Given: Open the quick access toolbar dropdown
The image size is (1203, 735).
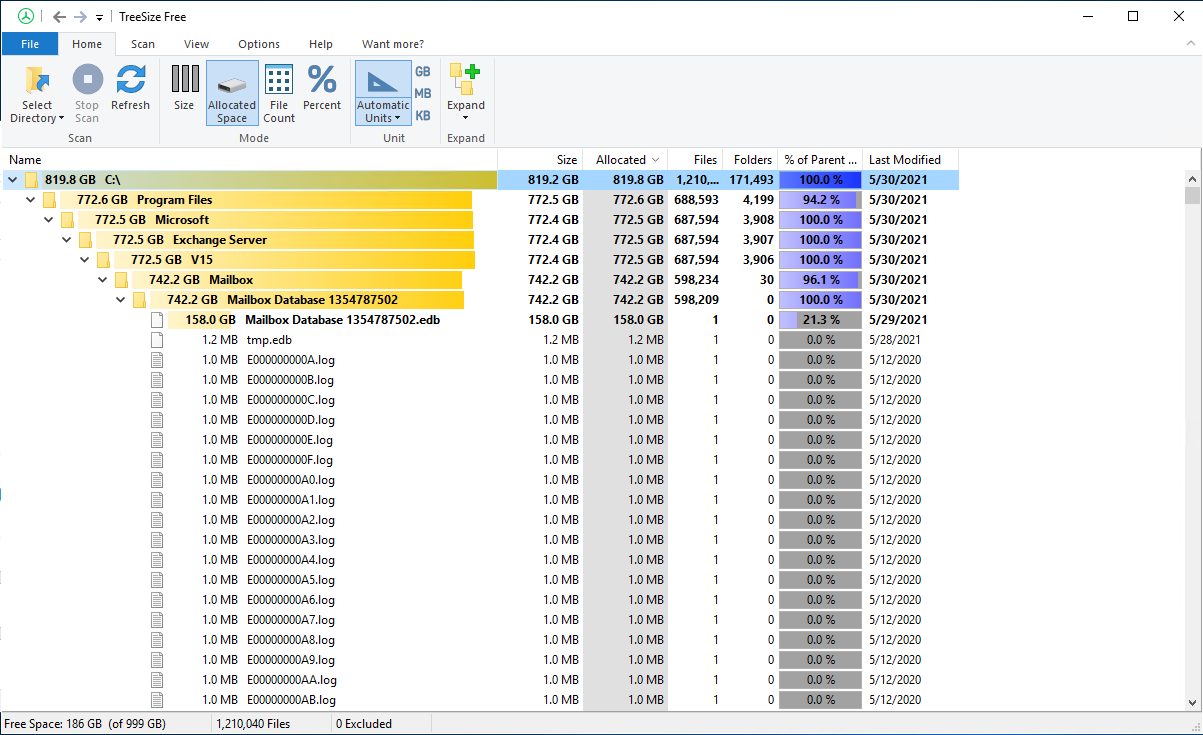Looking at the screenshot, I should [99, 18].
